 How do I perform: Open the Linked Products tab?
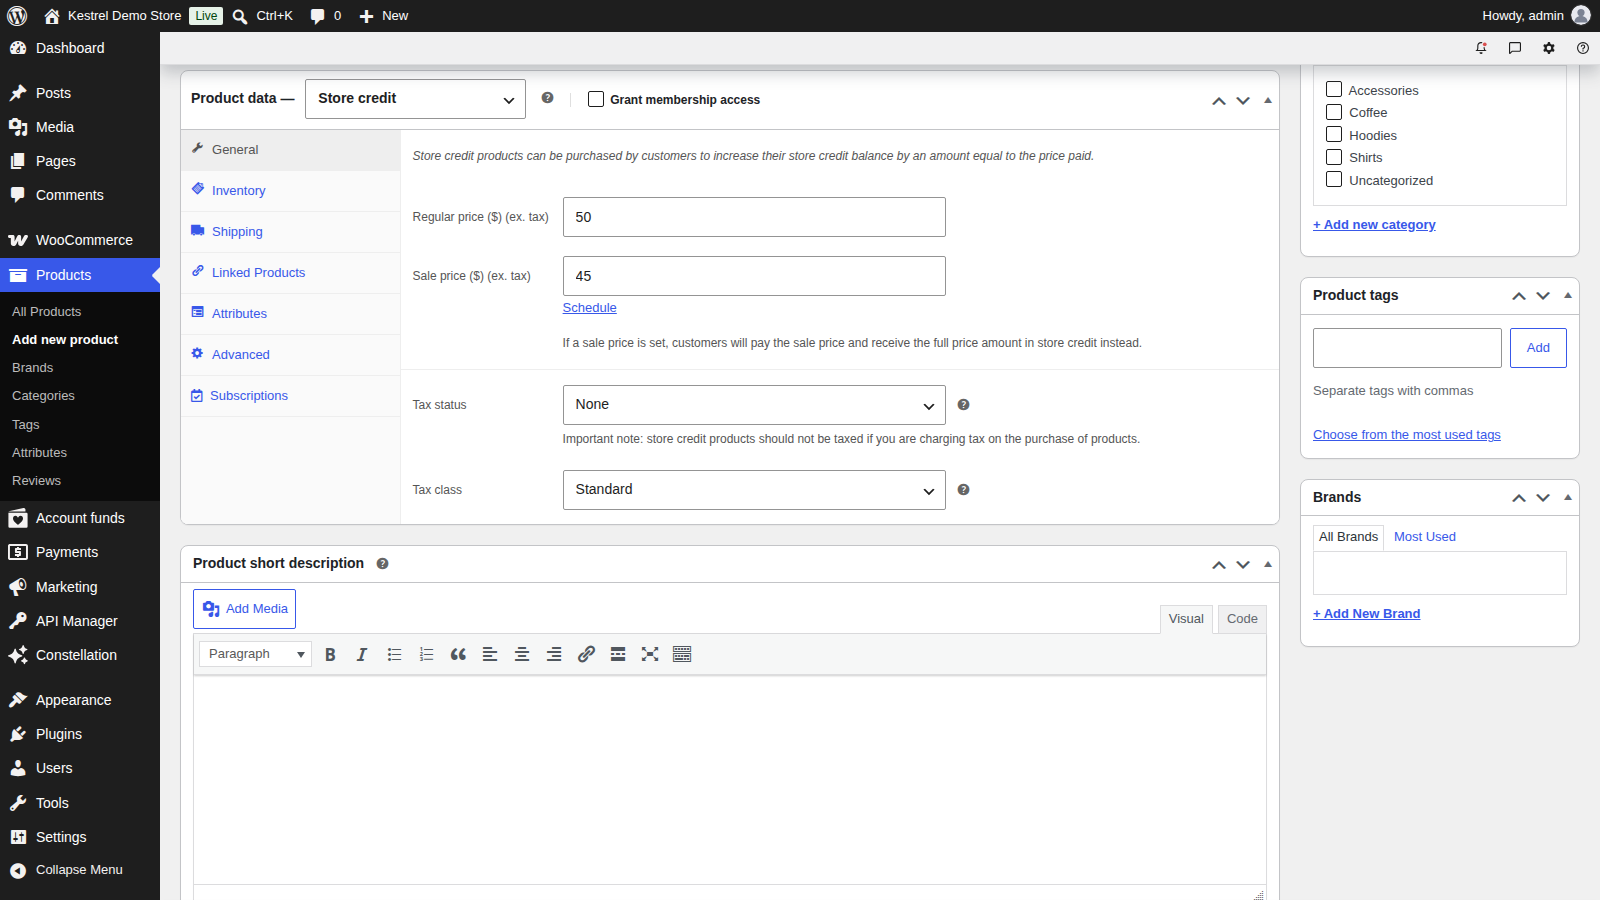coord(290,273)
